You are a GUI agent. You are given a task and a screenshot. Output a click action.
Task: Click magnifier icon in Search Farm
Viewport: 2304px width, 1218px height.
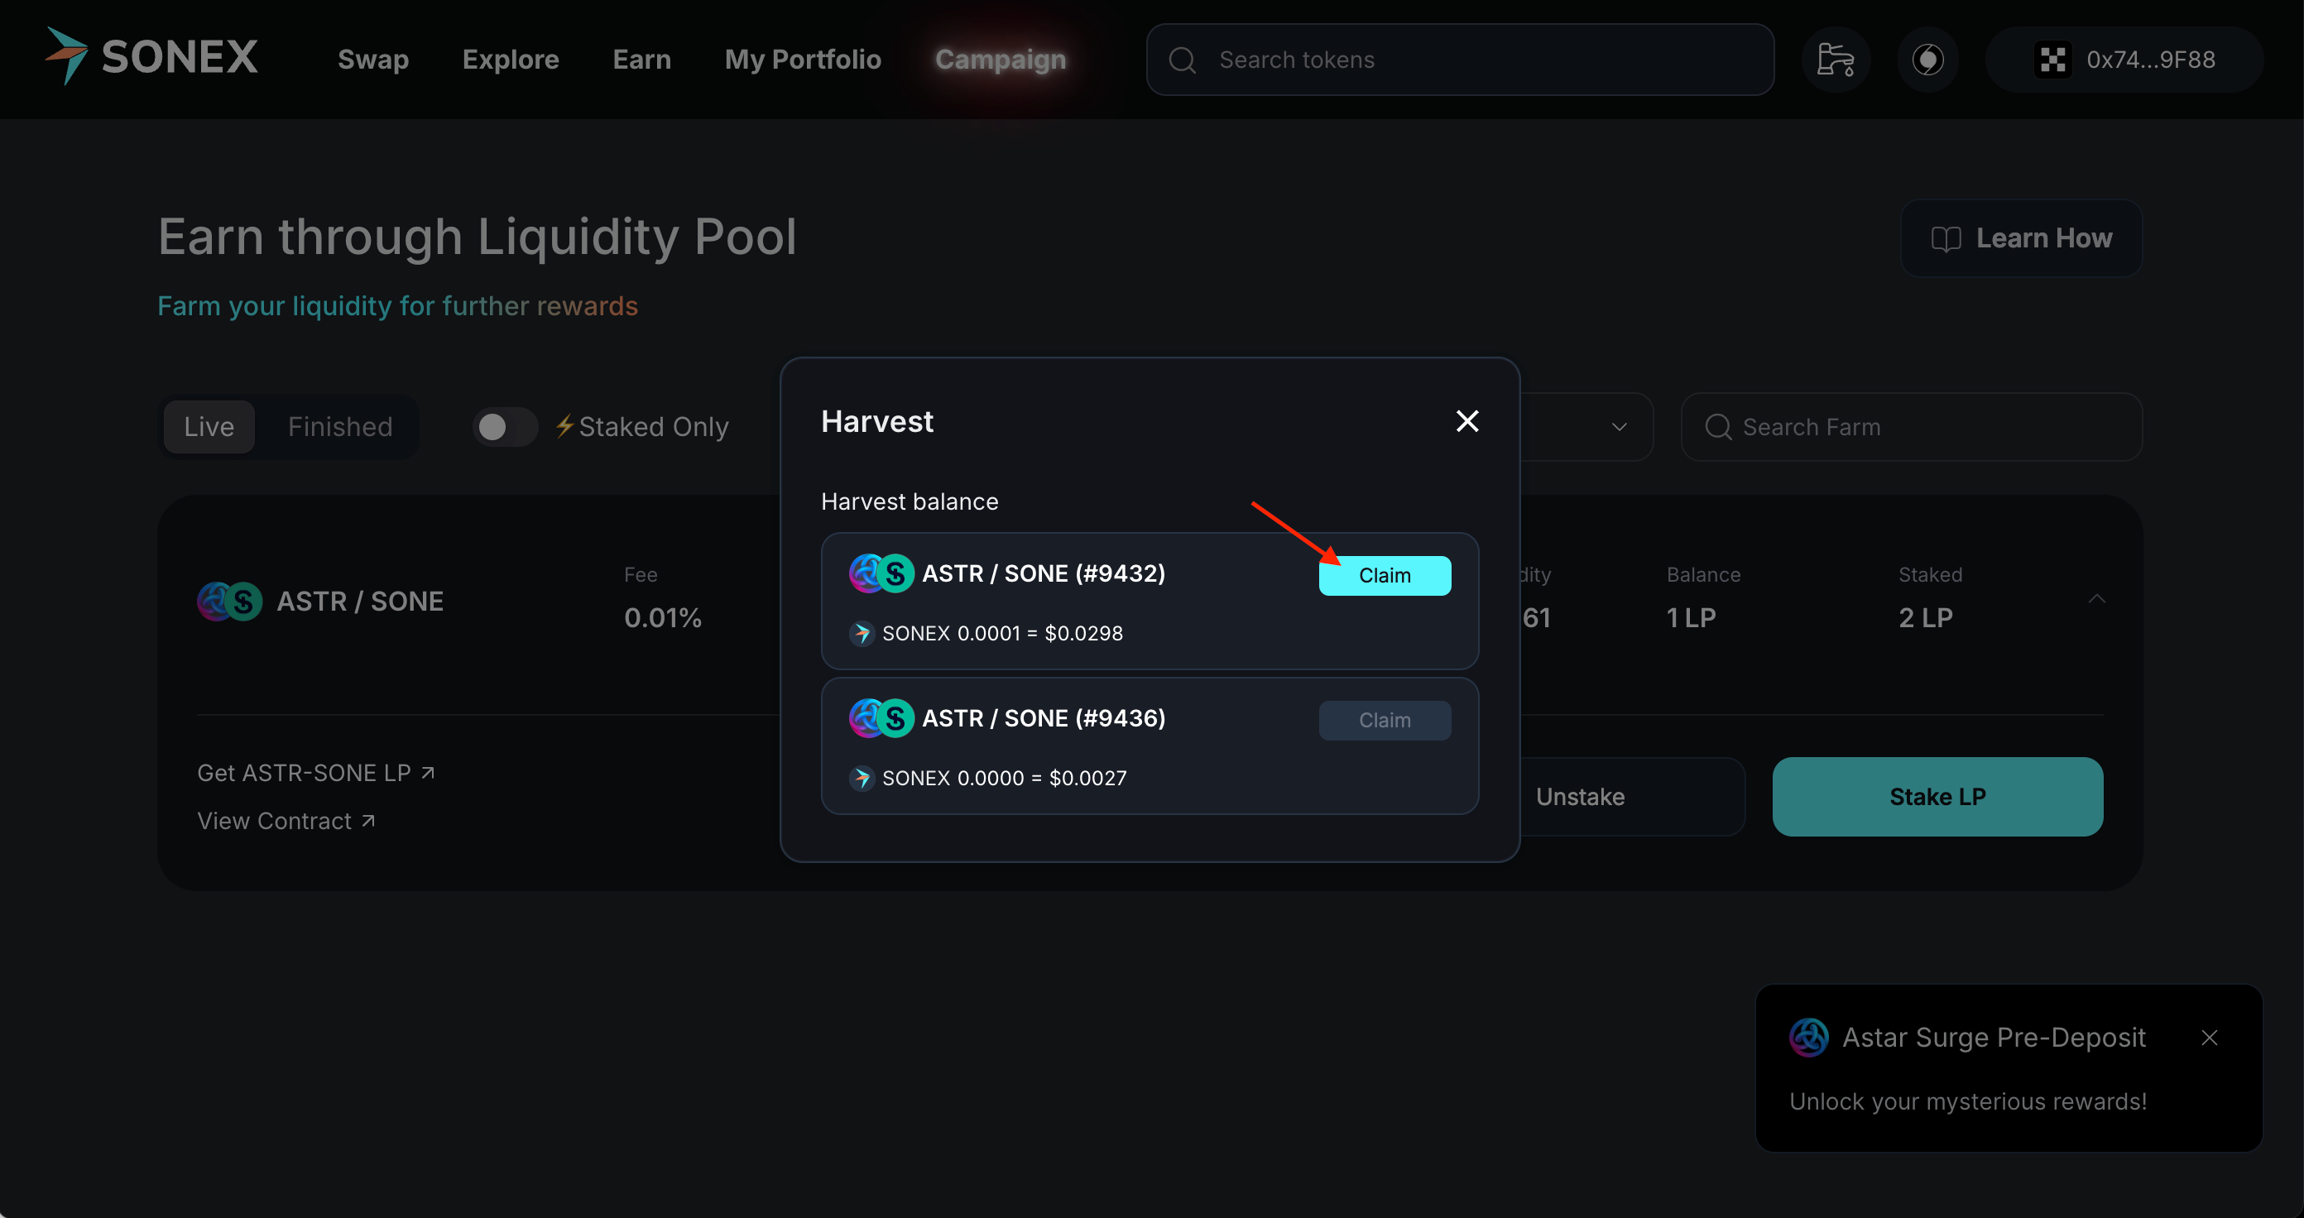click(x=1718, y=427)
